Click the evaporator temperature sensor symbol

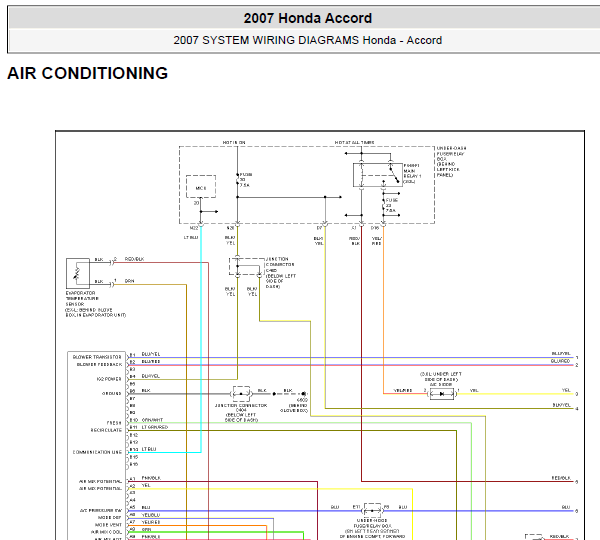(78, 273)
